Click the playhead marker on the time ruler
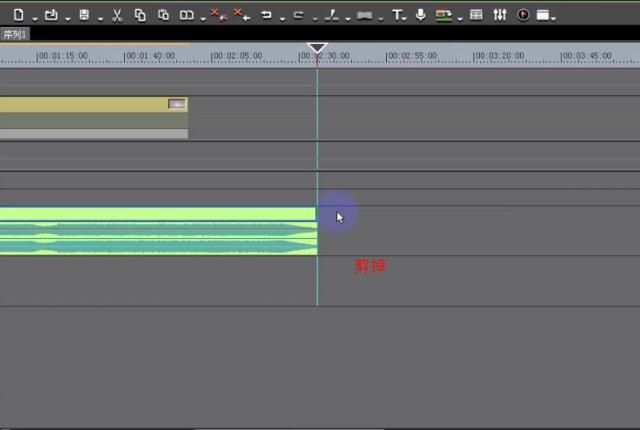 (317, 48)
